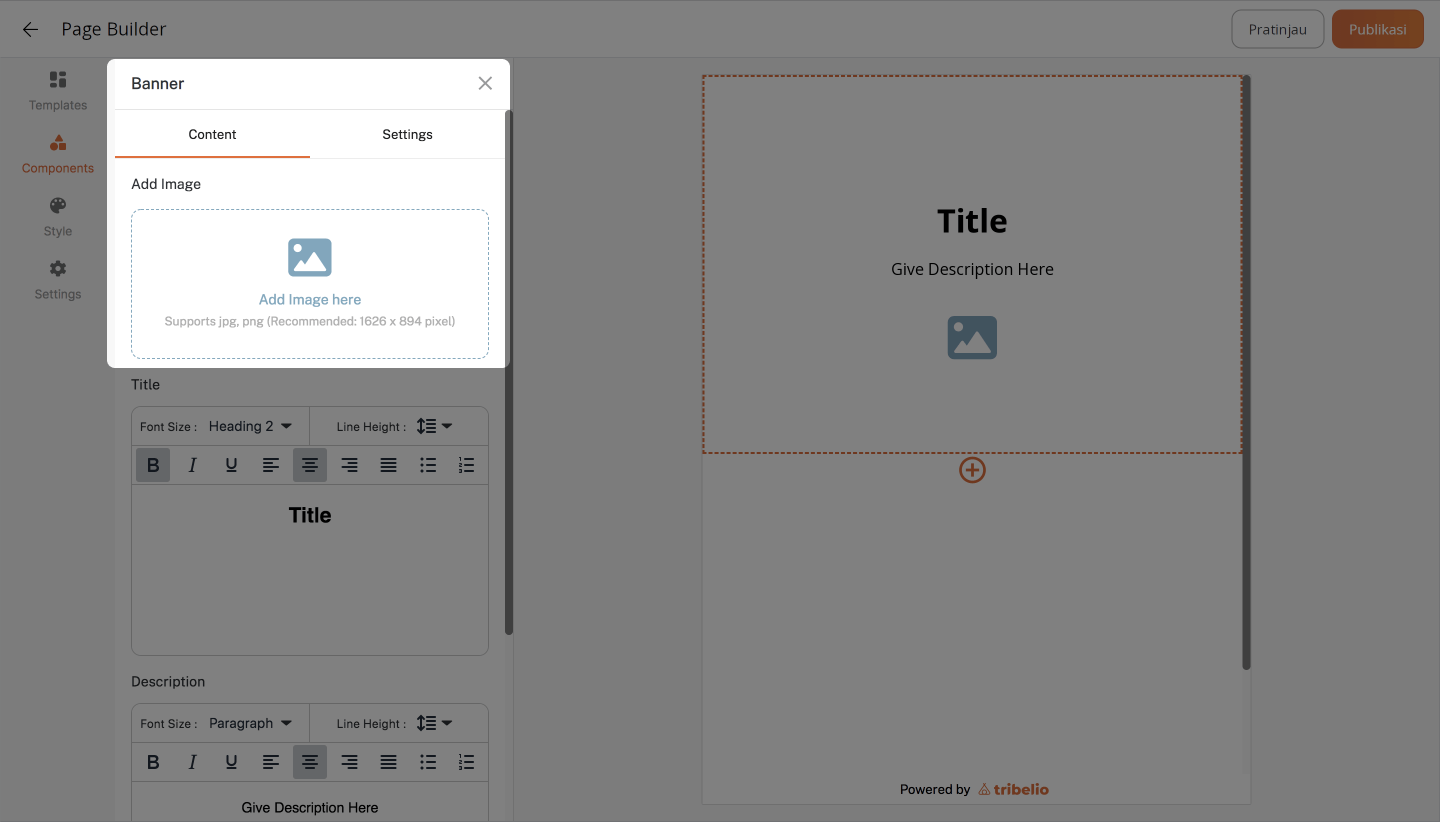Open the Description Font Size Paragraph dropdown
Screen dimensions: 1440x822
(x=250, y=723)
